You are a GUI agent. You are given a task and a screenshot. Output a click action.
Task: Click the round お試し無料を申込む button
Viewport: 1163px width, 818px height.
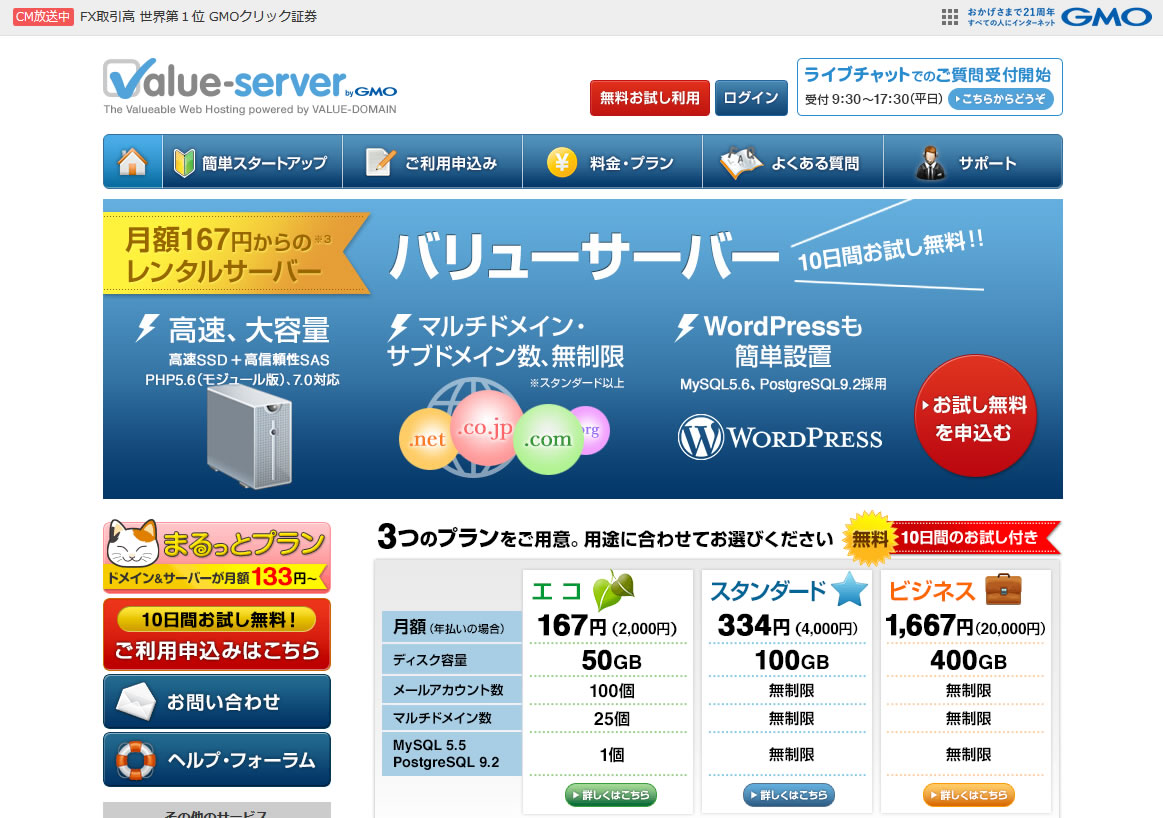[975, 416]
